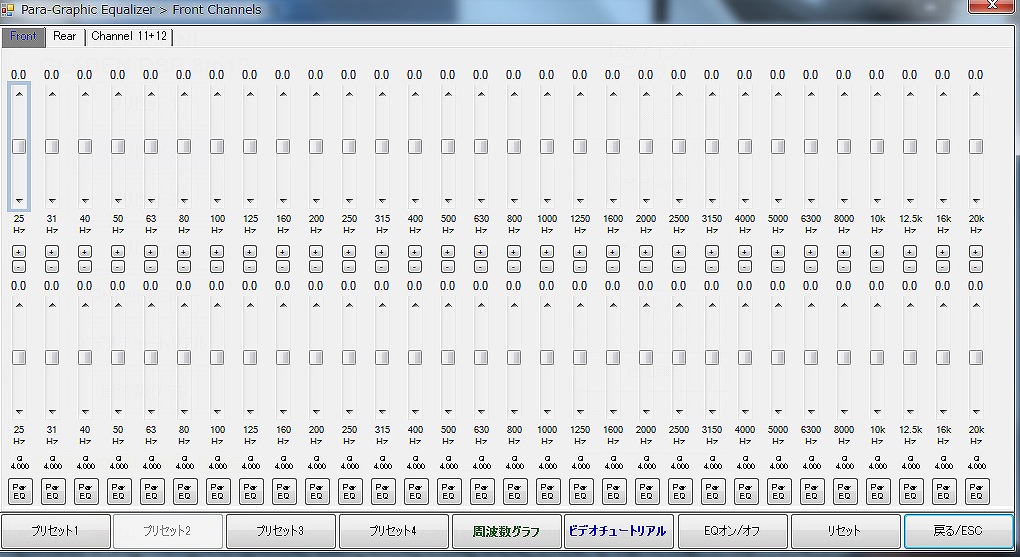Click the plus button for the 25 Hz band
1020x557 pixels.
click(19, 251)
